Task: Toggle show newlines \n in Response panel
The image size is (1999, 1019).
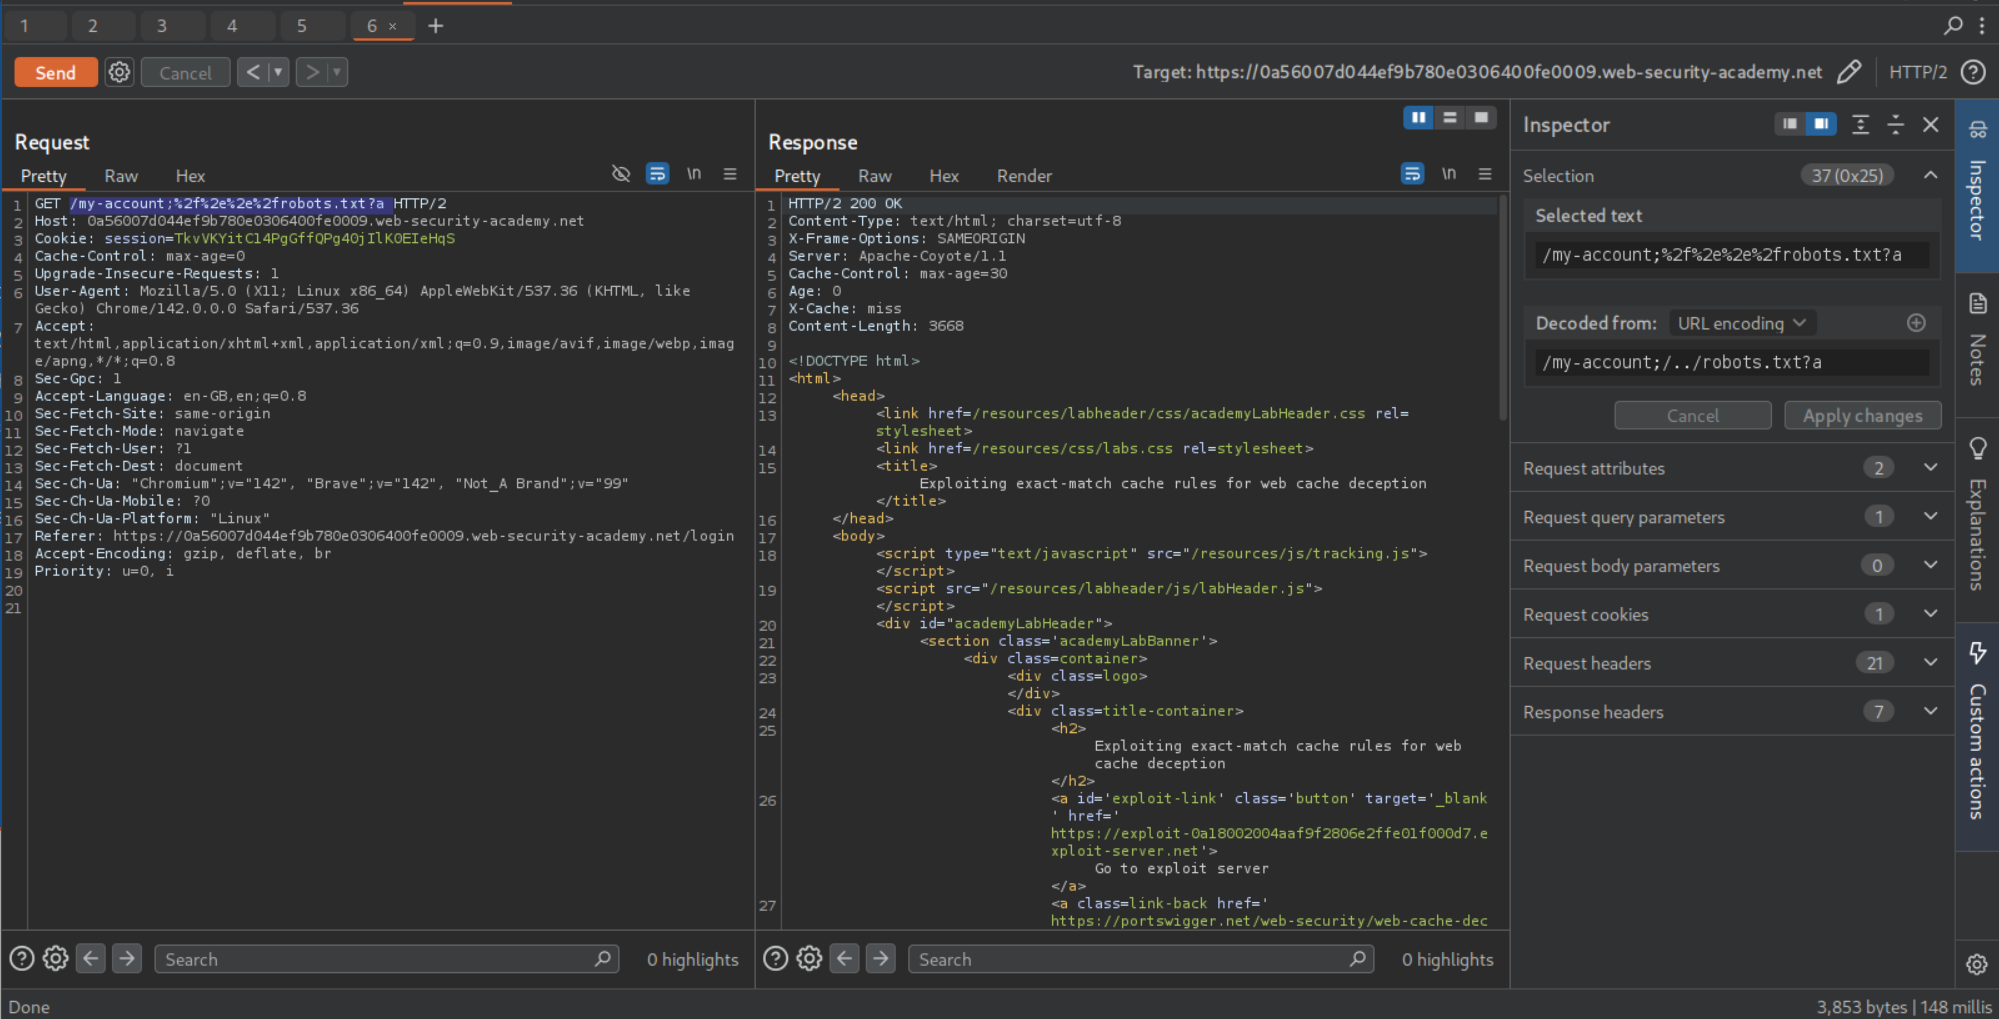Action: point(1448,174)
